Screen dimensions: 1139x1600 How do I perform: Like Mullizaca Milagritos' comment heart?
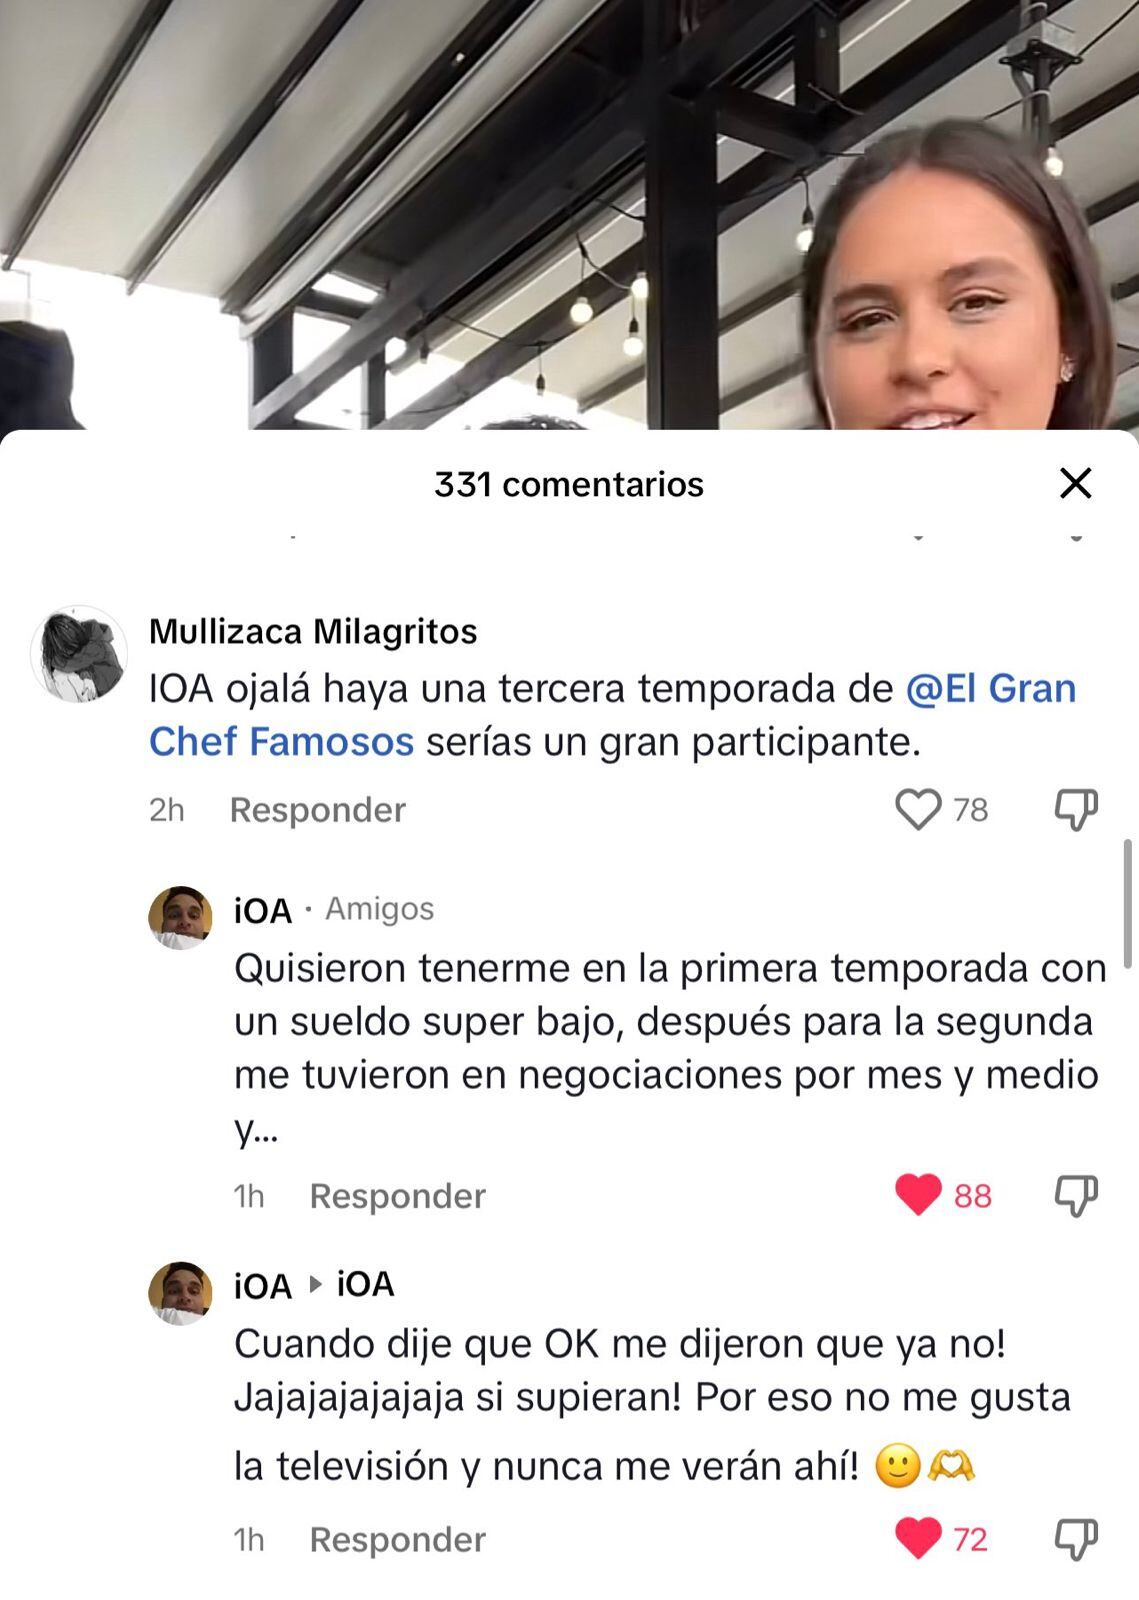pyautogui.click(x=917, y=809)
